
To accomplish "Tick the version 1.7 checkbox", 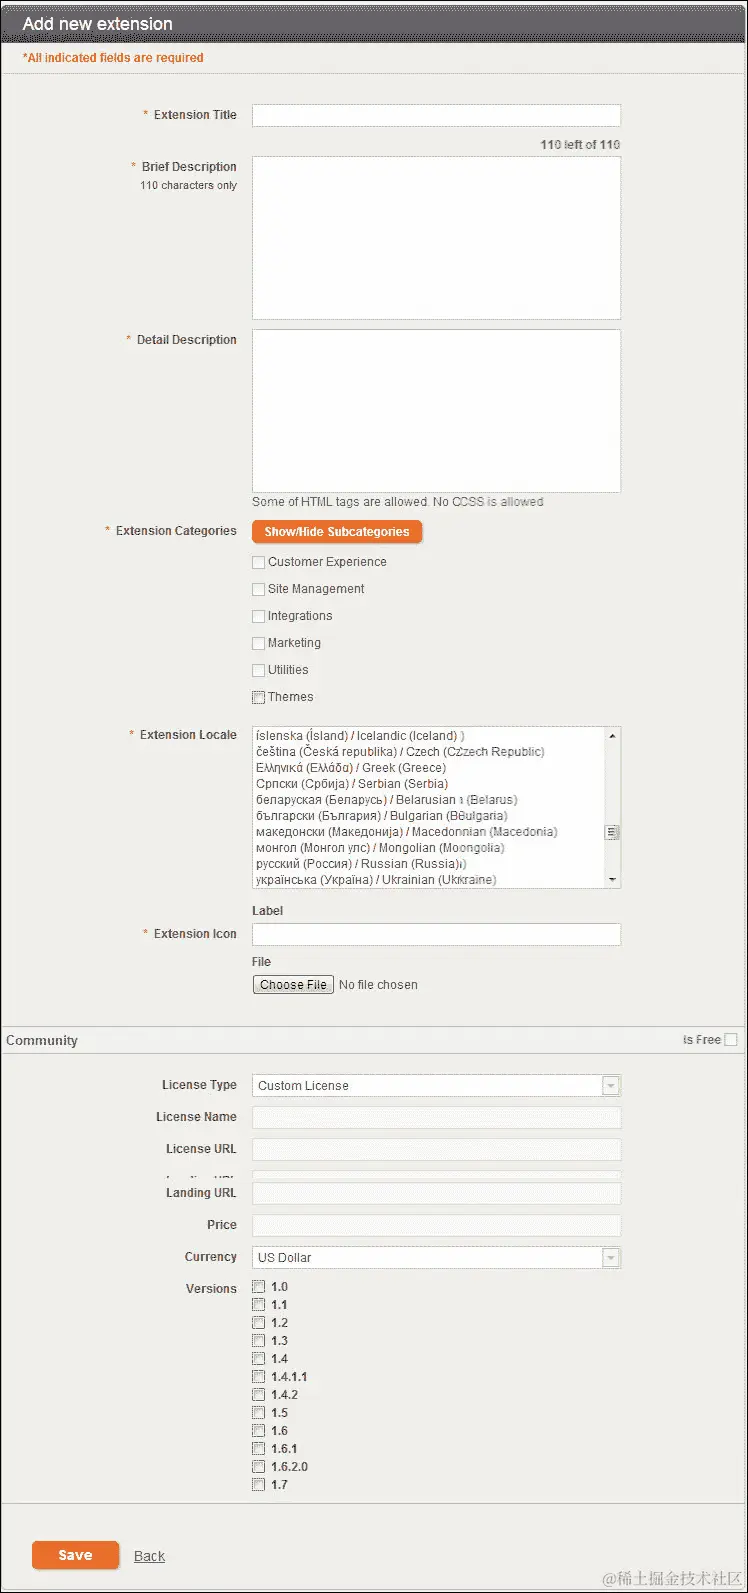I will click(x=259, y=1485).
